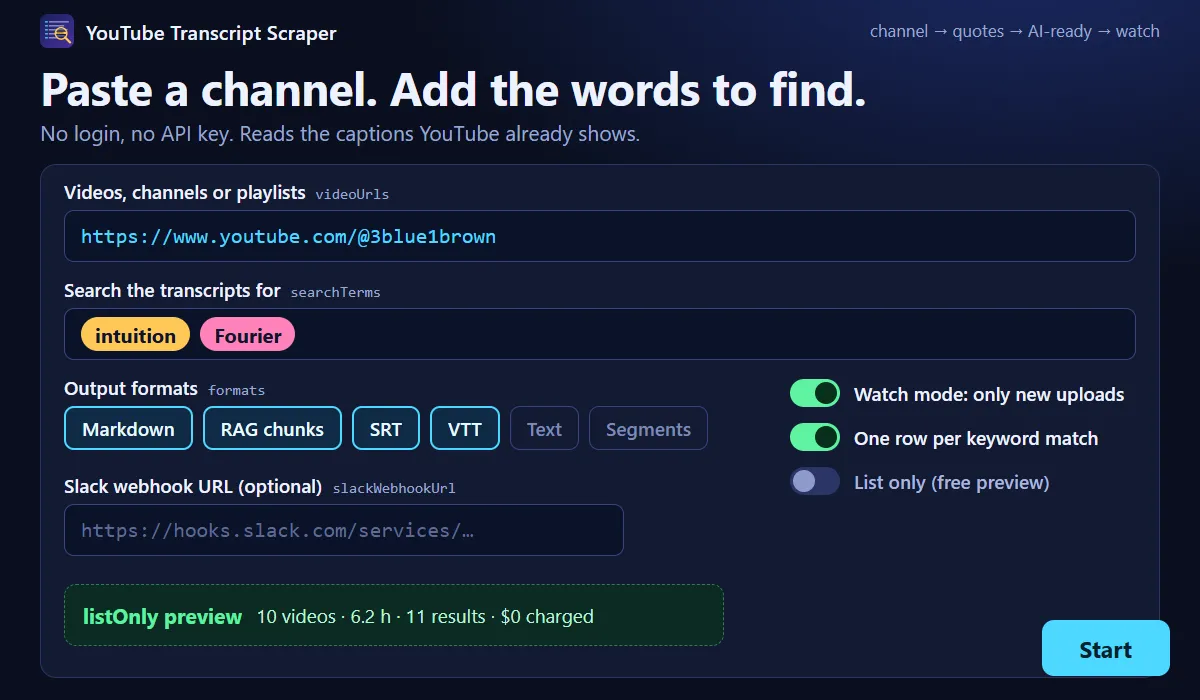Click the 'YouTube Transcript Scraper' title text
The height and width of the screenshot is (700, 1200).
[x=211, y=33]
